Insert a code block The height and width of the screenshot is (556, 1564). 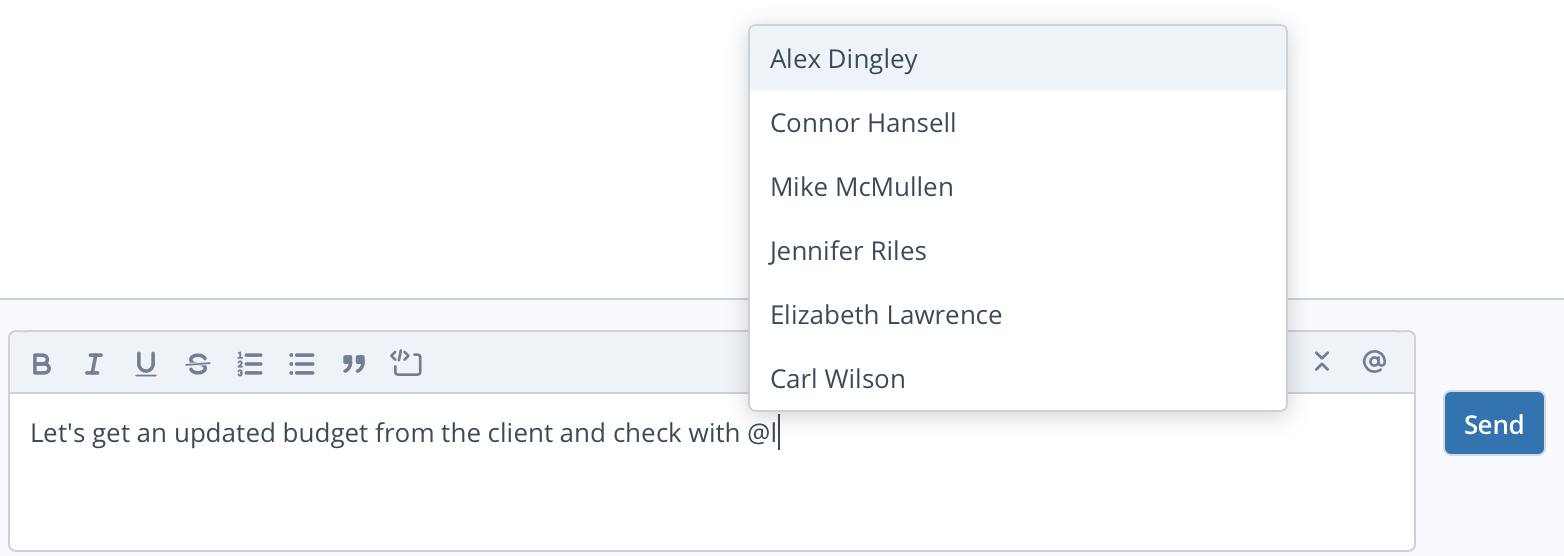[x=406, y=363]
